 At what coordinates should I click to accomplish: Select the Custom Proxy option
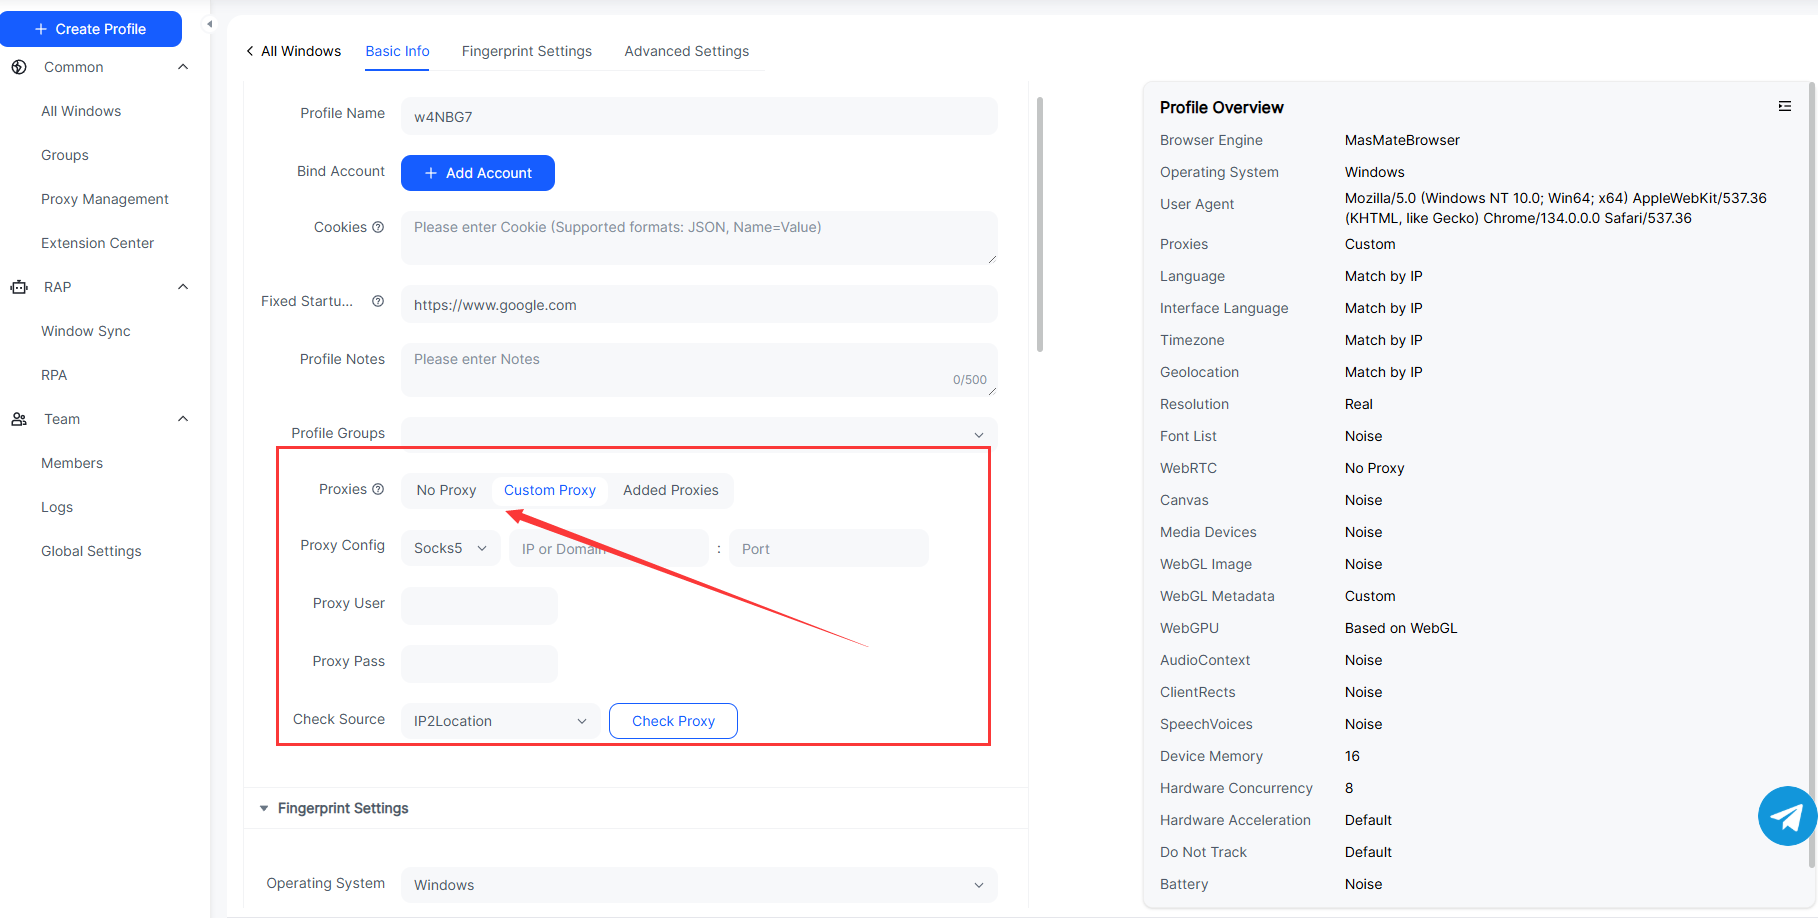(x=549, y=490)
